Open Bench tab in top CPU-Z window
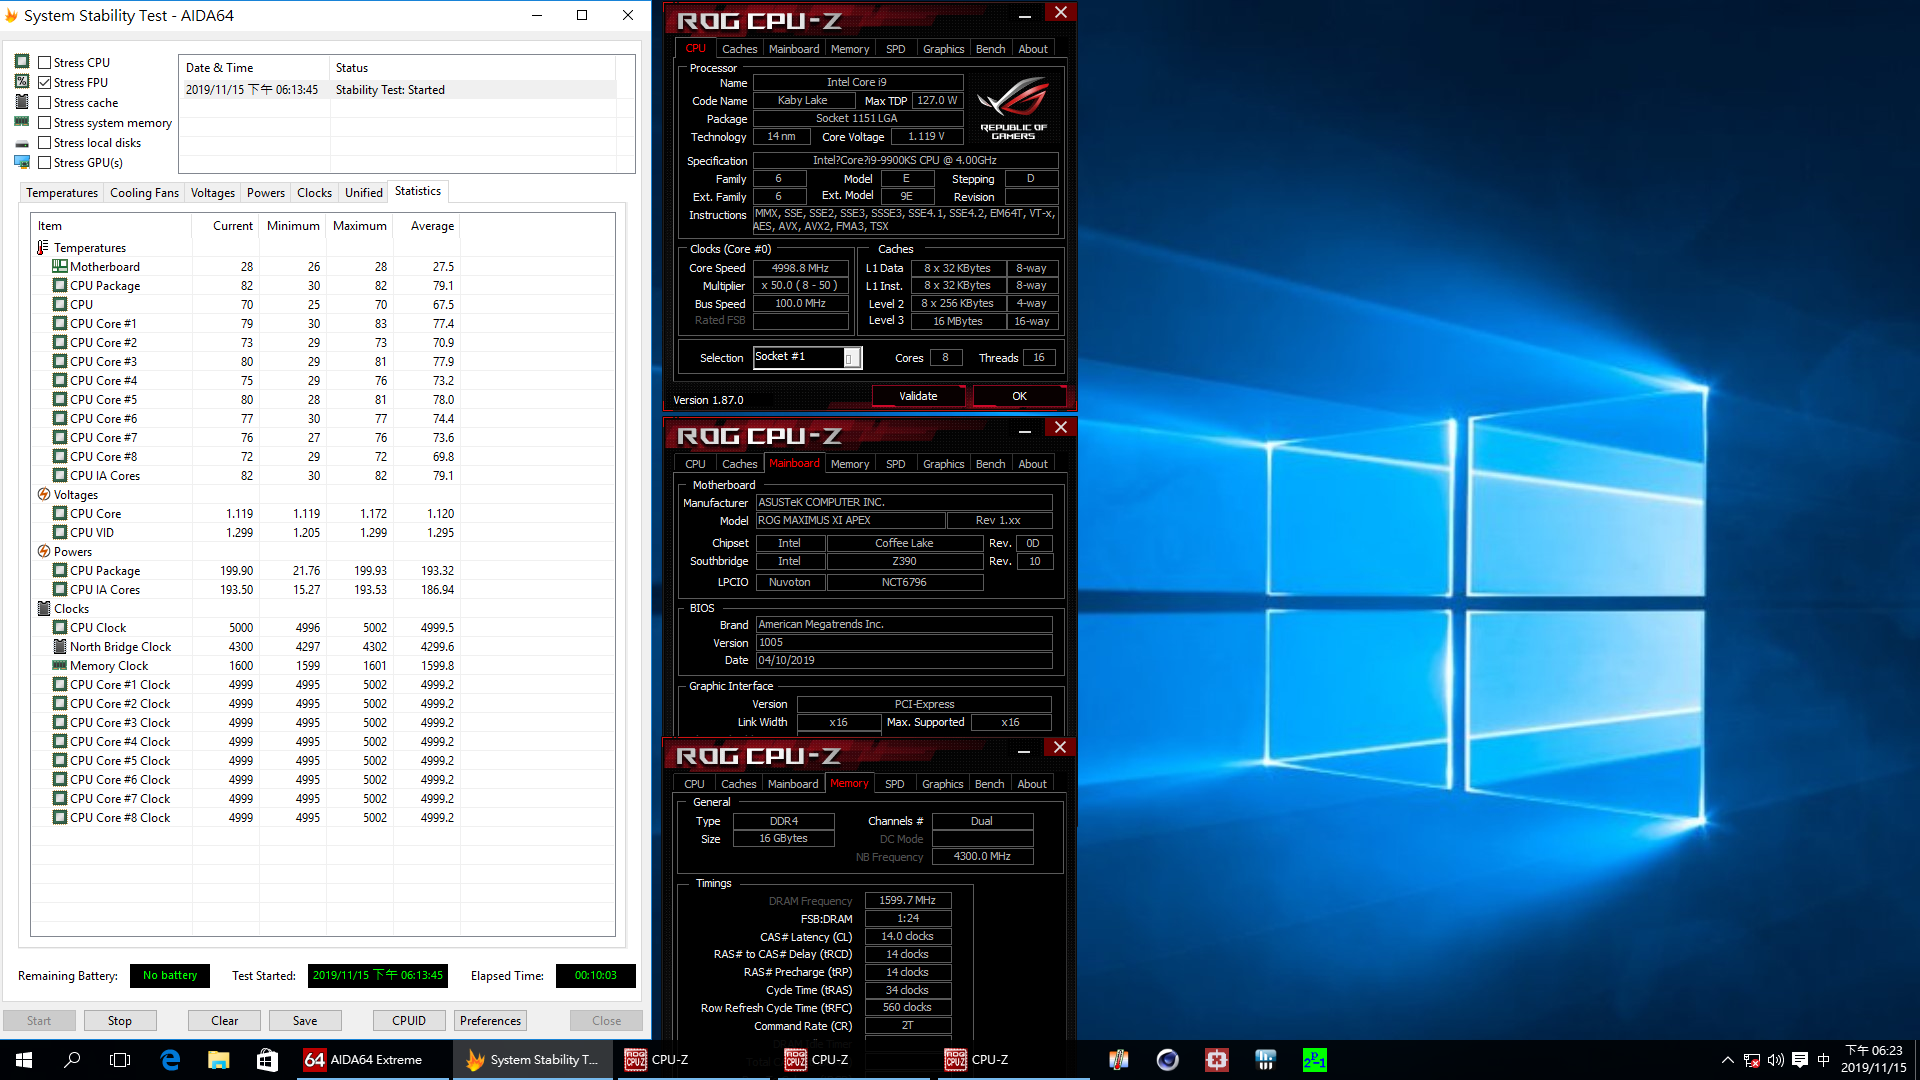This screenshot has width=1920, height=1080. 991,49
